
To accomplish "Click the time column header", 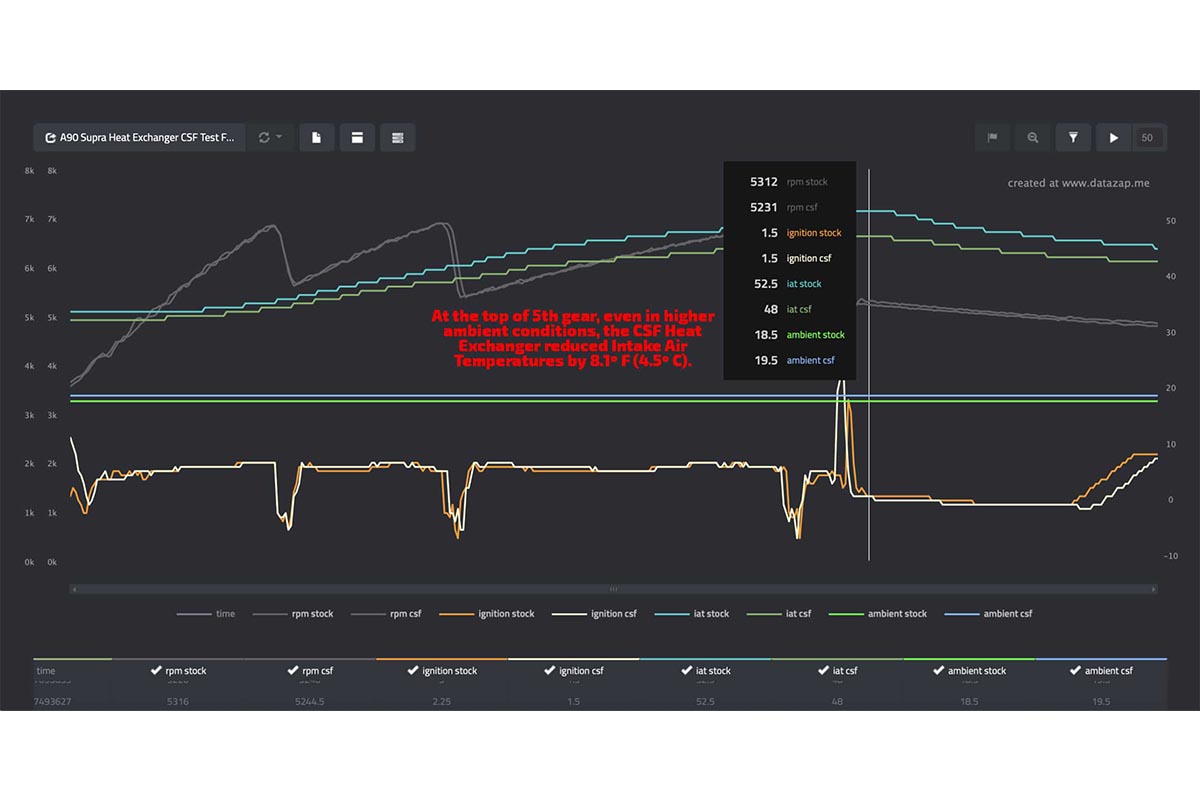I will point(47,671).
